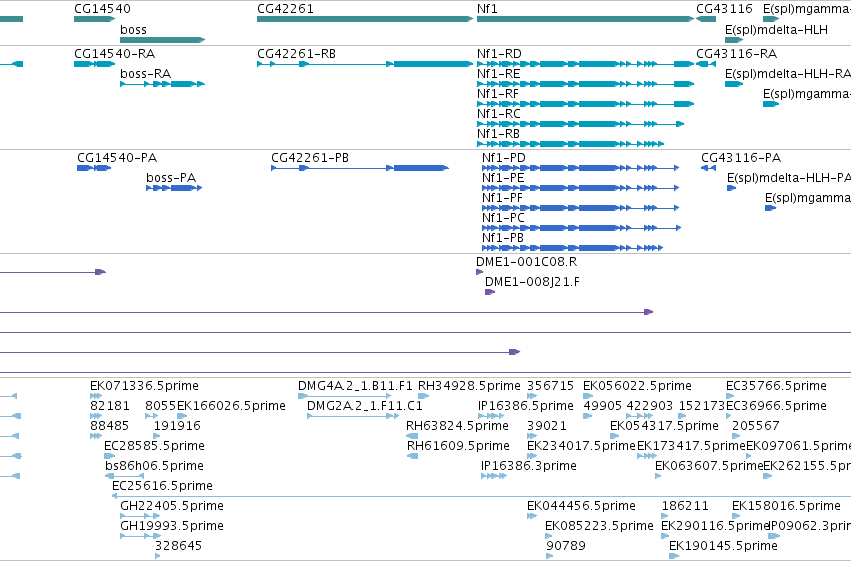Click the Nf1-PE protein label
This screenshot has width=851, height=561.
[x=503, y=178]
